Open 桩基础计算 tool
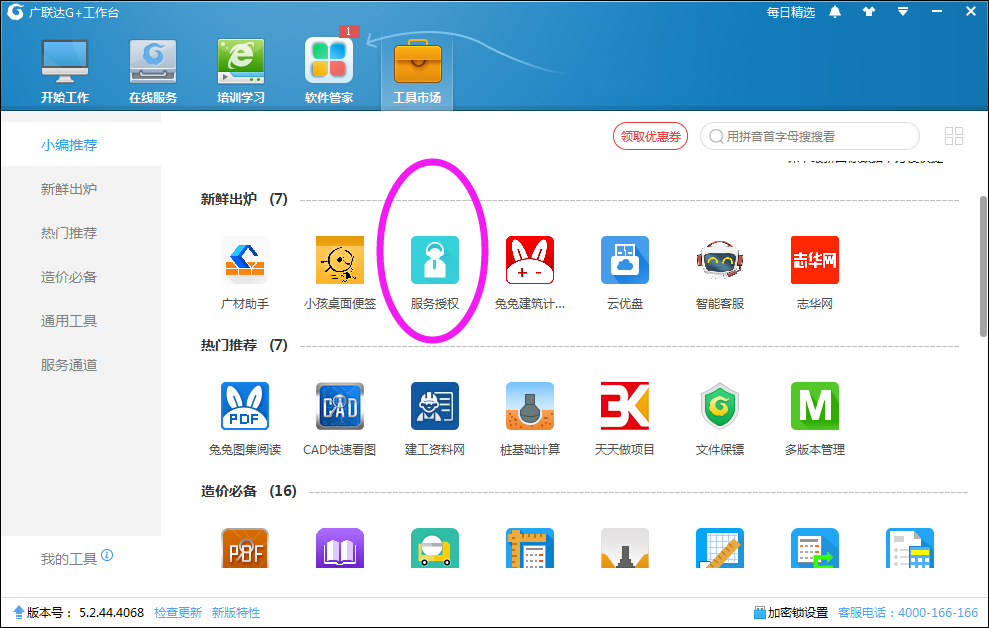The width and height of the screenshot is (989, 628). 530,406
